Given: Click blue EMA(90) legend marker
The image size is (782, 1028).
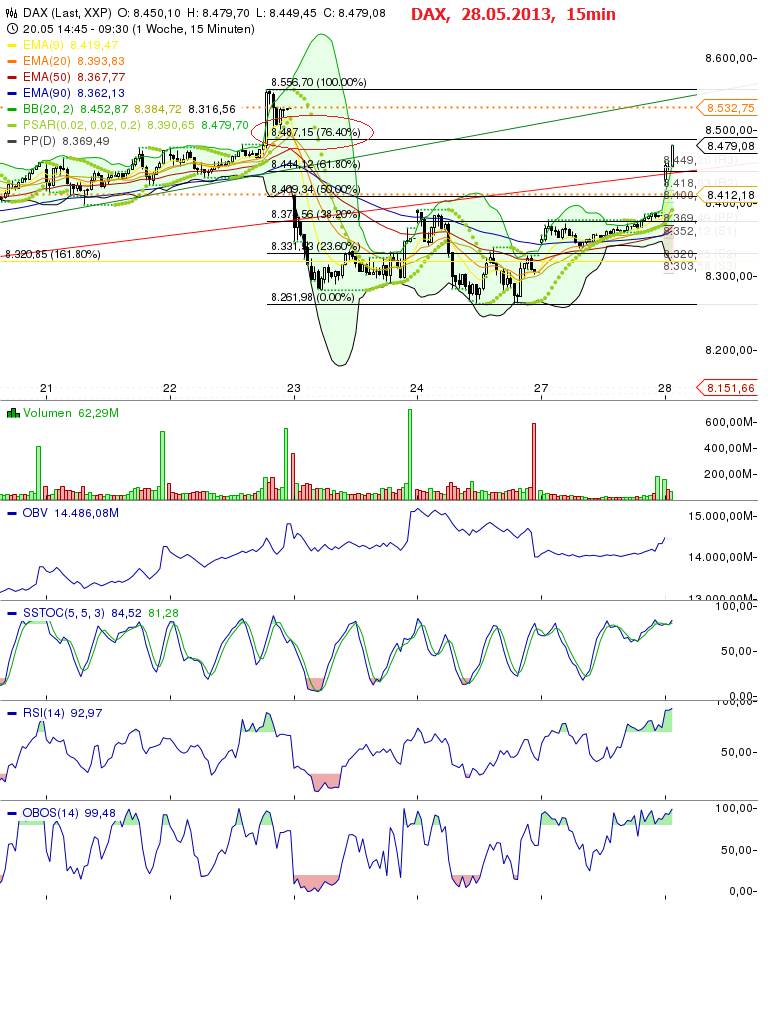Looking at the screenshot, I should pos(12,93).
